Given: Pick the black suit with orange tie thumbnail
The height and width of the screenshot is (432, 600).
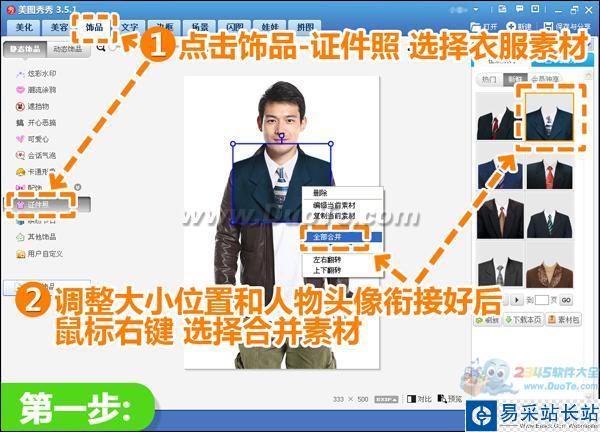Looking at the screenshot, I should point(549,166).
